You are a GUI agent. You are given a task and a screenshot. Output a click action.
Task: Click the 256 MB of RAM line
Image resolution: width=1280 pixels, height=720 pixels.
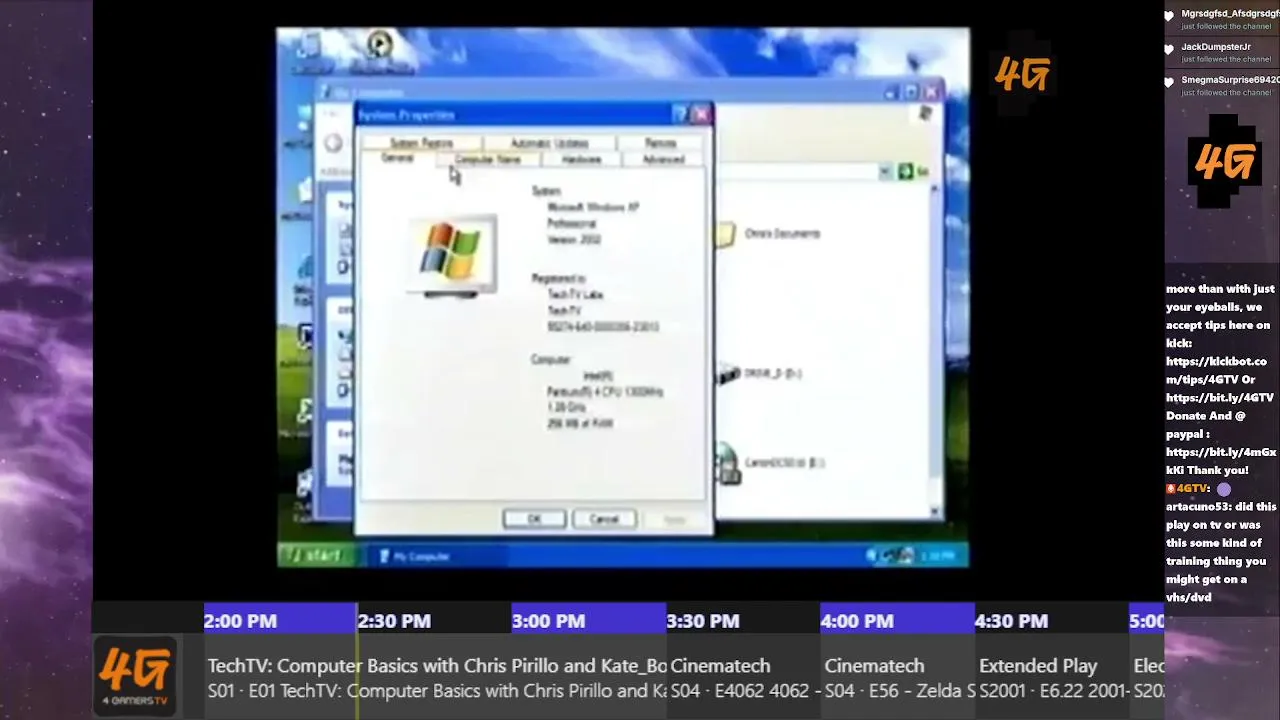[580, 424]
